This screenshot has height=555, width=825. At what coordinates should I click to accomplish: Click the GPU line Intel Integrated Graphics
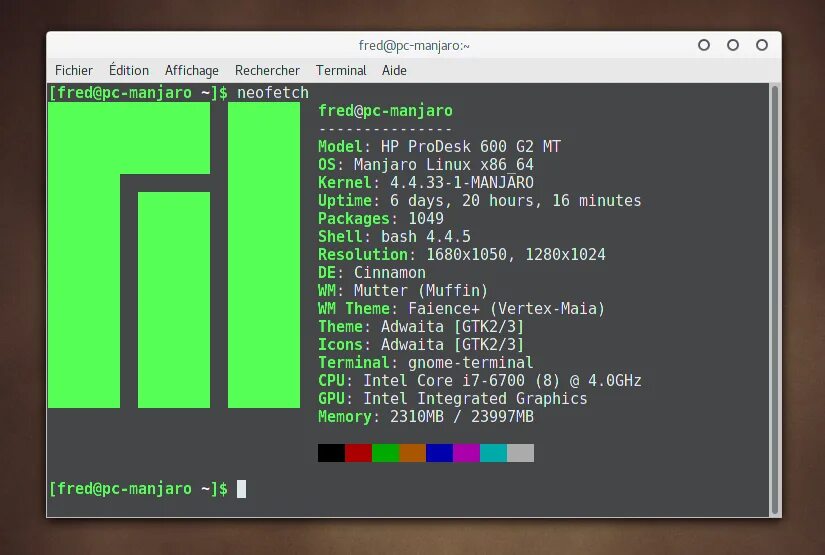point(452,399)
